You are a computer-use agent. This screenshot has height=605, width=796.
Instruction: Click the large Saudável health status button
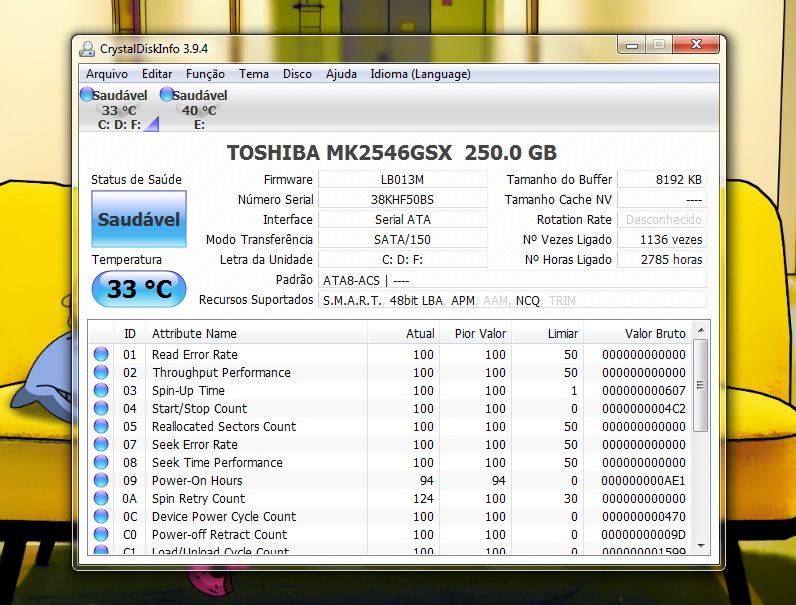pyautogui.click(x=139, y=219)
